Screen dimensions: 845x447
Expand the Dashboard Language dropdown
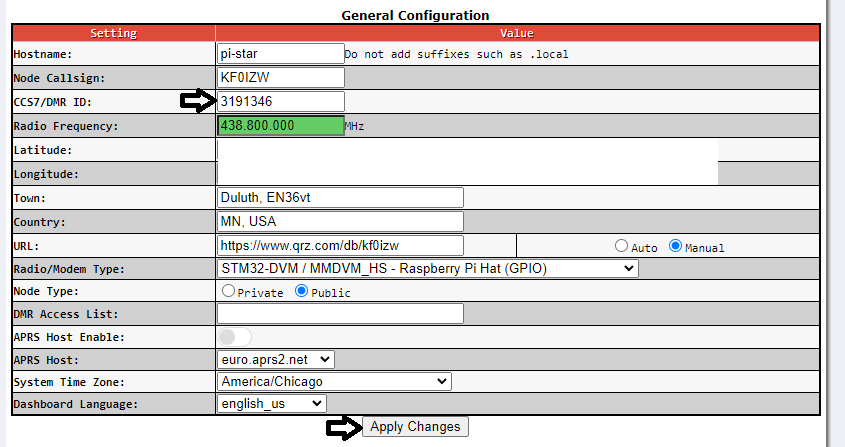271,403
